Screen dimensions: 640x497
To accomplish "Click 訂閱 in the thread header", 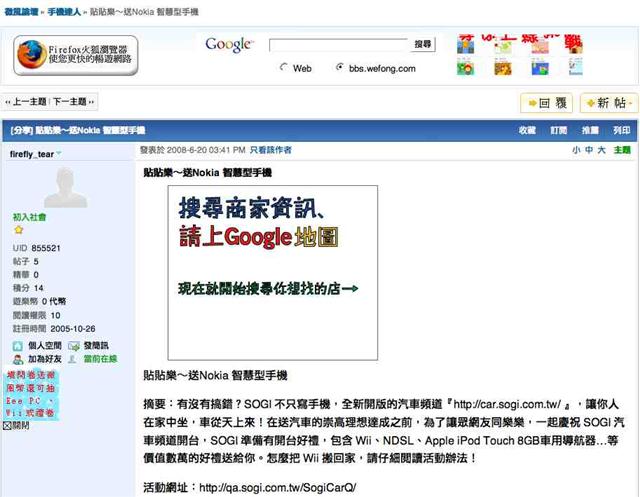I will pos(558,130).
